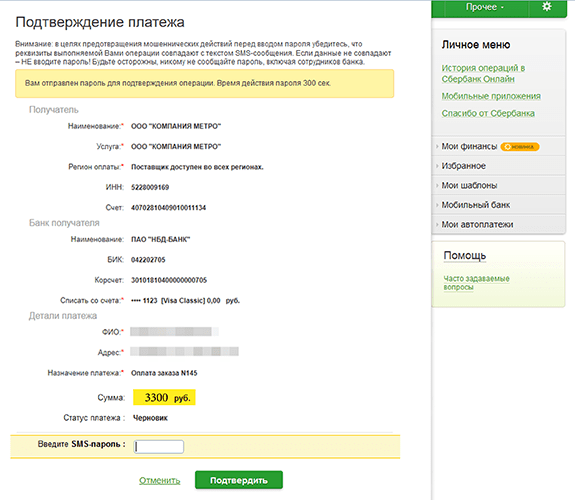The width and height of the screenshot is (575, 500).
Task: Open the Спасибо от Сбербанка link
Action: (x=488, y=113)
